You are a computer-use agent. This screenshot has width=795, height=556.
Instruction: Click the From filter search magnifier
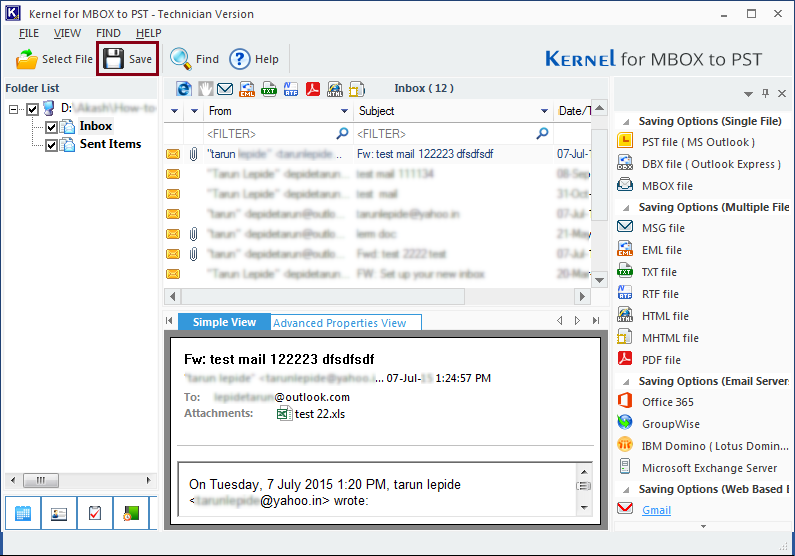coord(343,133)
